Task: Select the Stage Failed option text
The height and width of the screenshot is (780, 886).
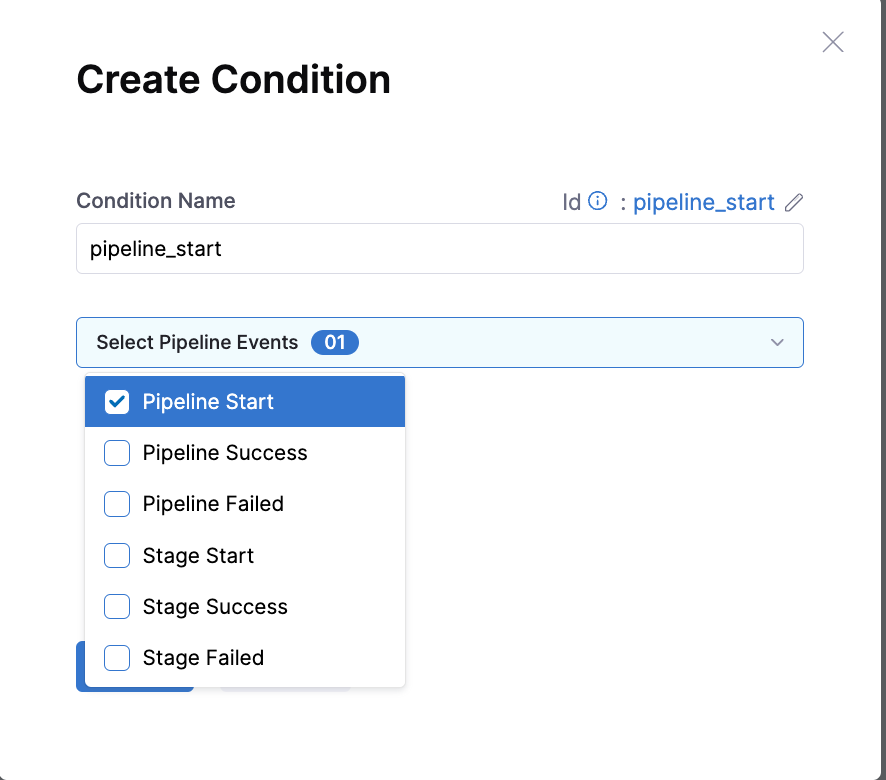Action: [203, 658]
